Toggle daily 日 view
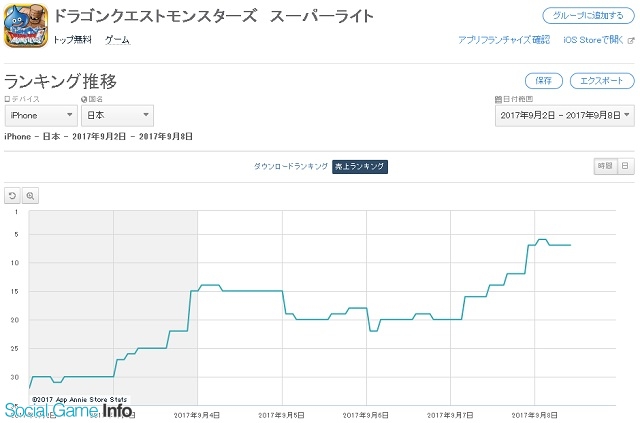Screen dimensions: 640x423 click(x=625, y=166)
